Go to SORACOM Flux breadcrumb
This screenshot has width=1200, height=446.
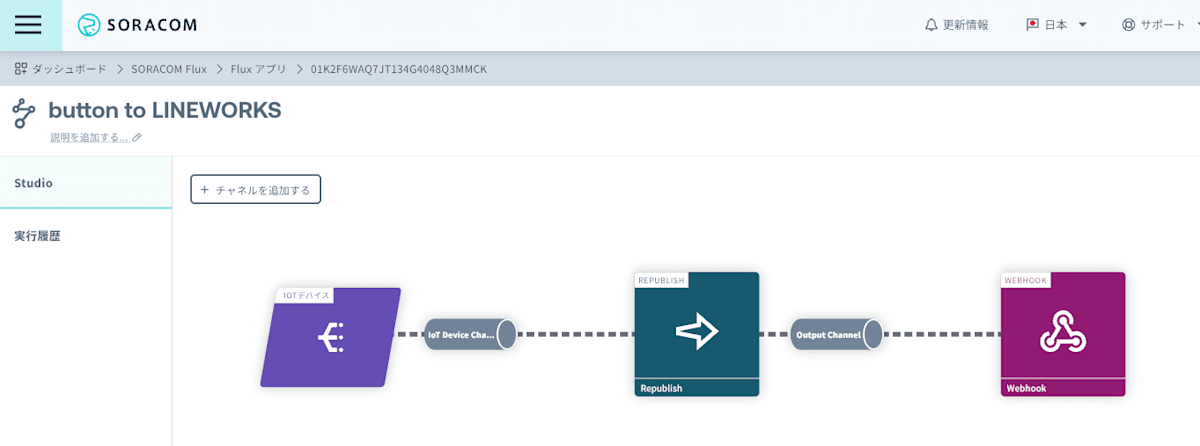tap(169, 69)
